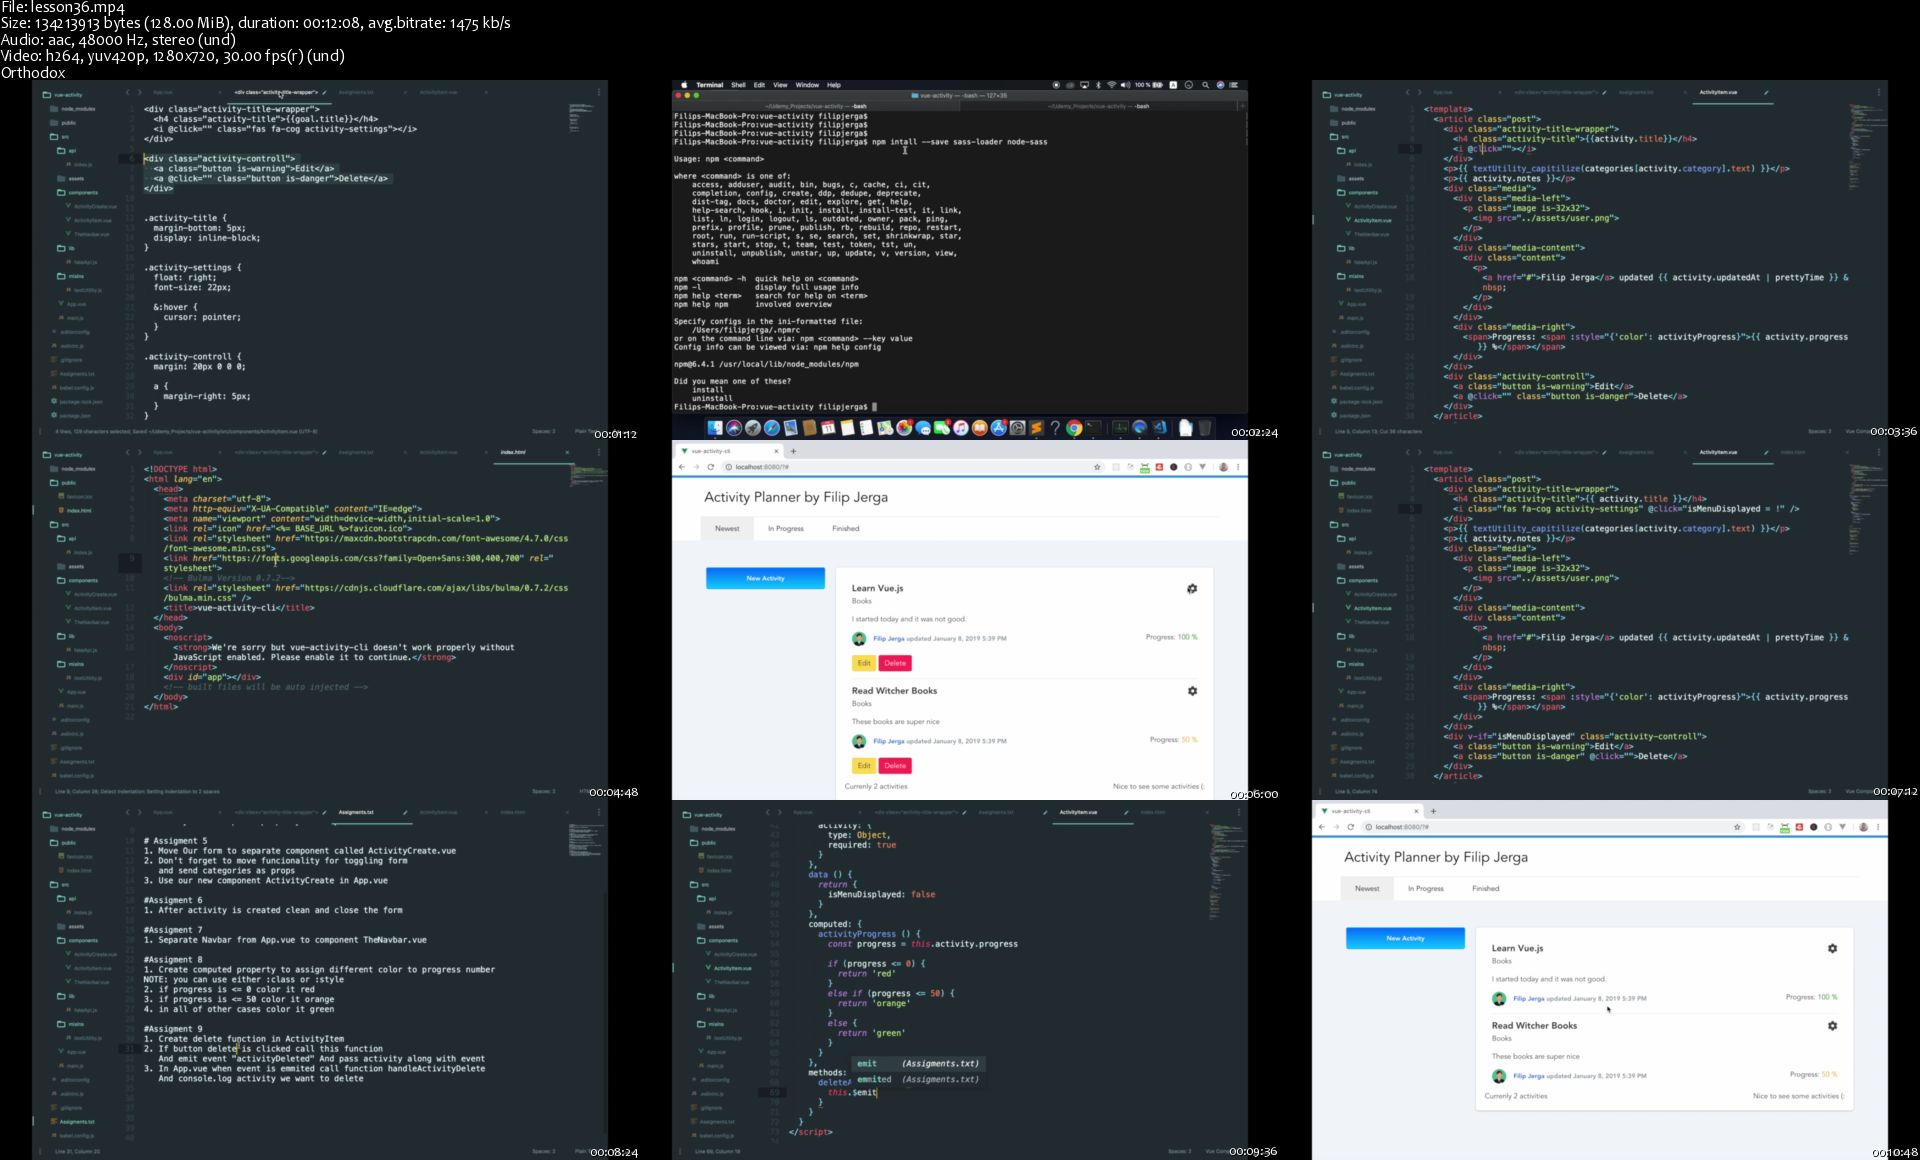
Task: Open gear on Read Witcher Books card, 00:06:00 frame
Action: tap(1192, 691)
